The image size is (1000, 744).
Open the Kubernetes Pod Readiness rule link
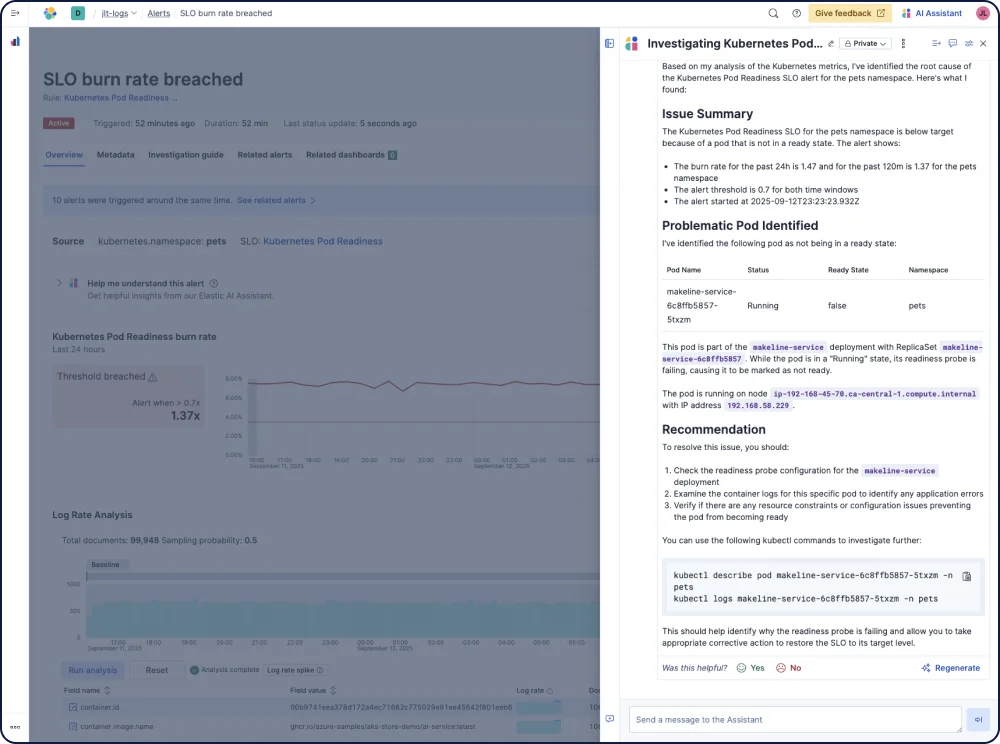[121, 98]
